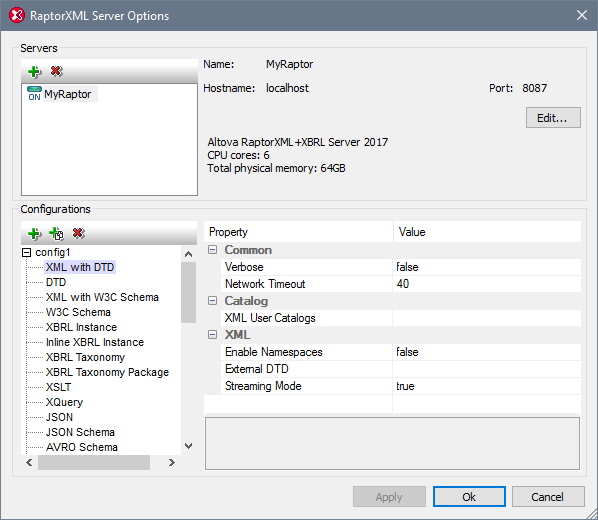Click the configuration list scroll down arrow
The width and height of the screenshot is (598, 520).
click(x=188, y=446)
